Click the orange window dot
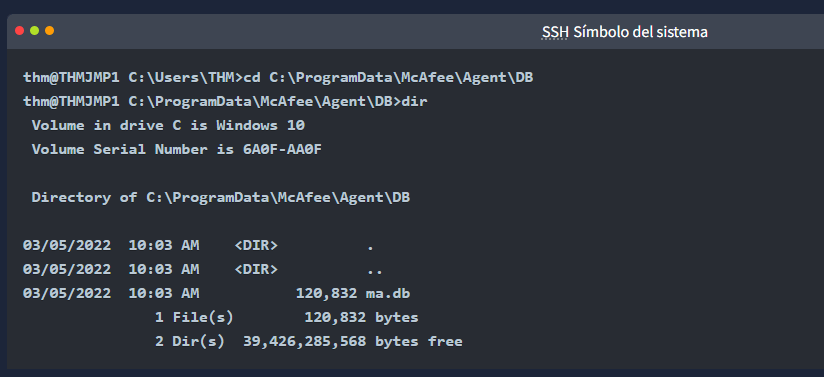Viewport: 824px width, 377px height. [49, 30]
